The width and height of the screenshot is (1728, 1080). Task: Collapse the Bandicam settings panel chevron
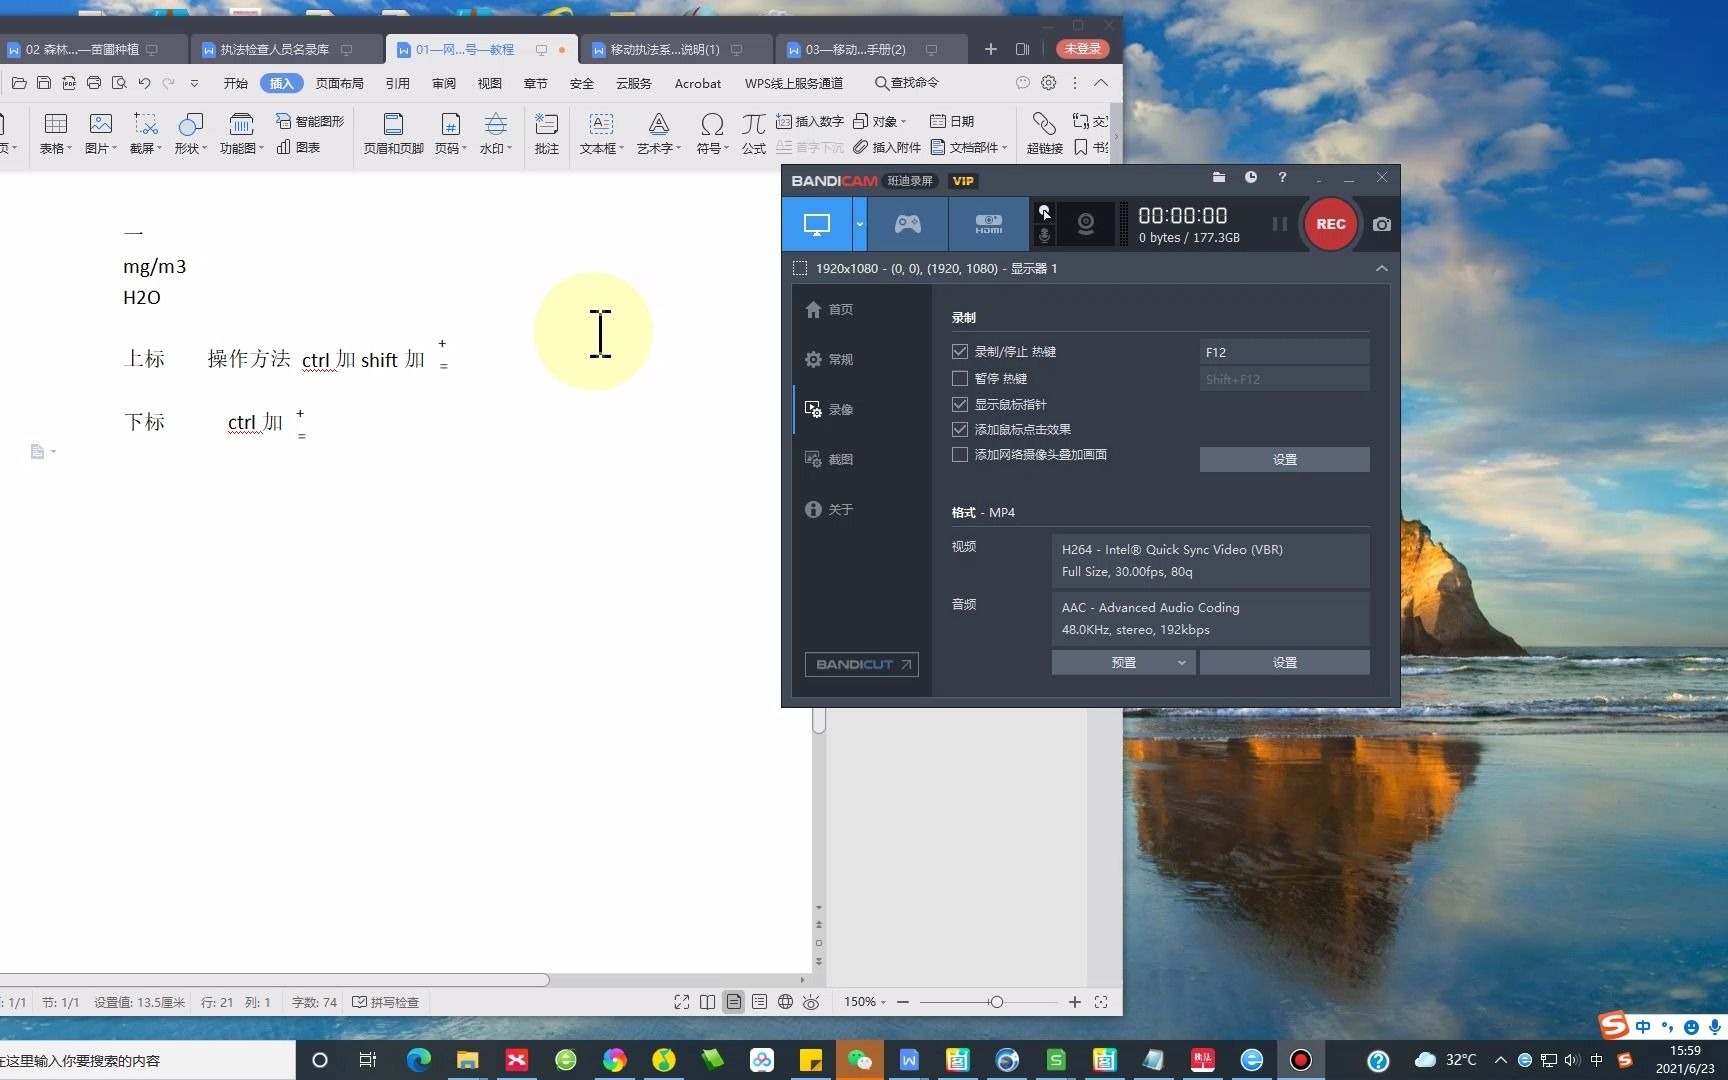1381,268
